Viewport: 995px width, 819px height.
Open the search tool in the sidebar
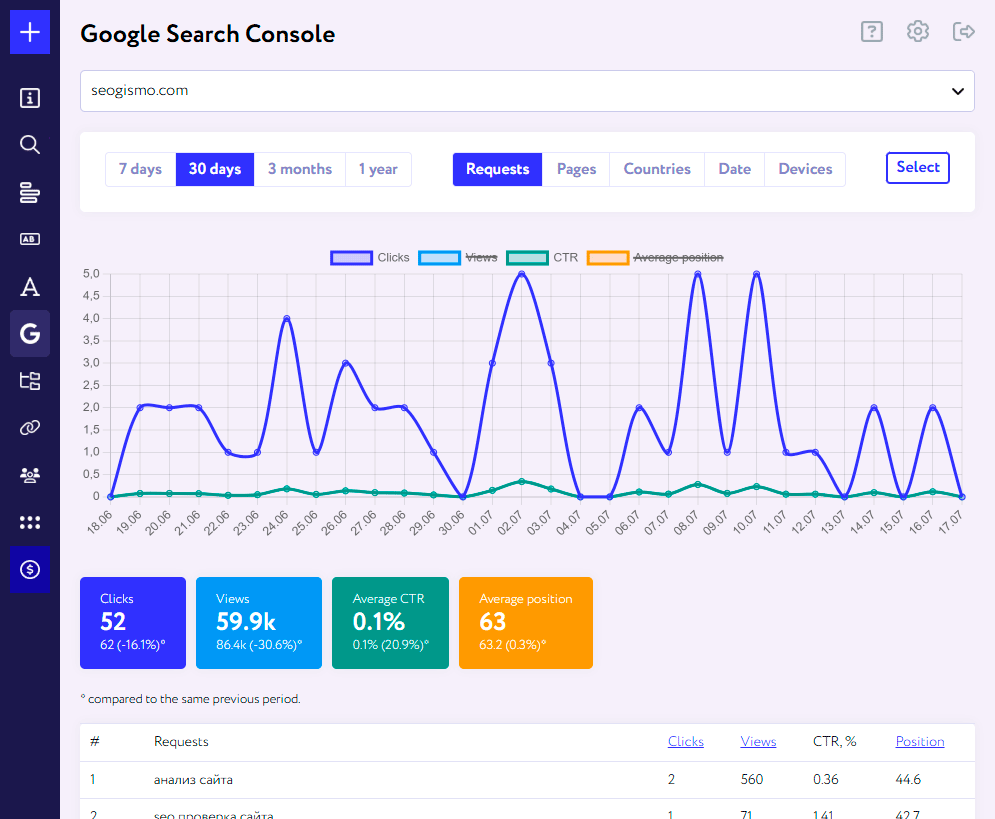point(29,144)
